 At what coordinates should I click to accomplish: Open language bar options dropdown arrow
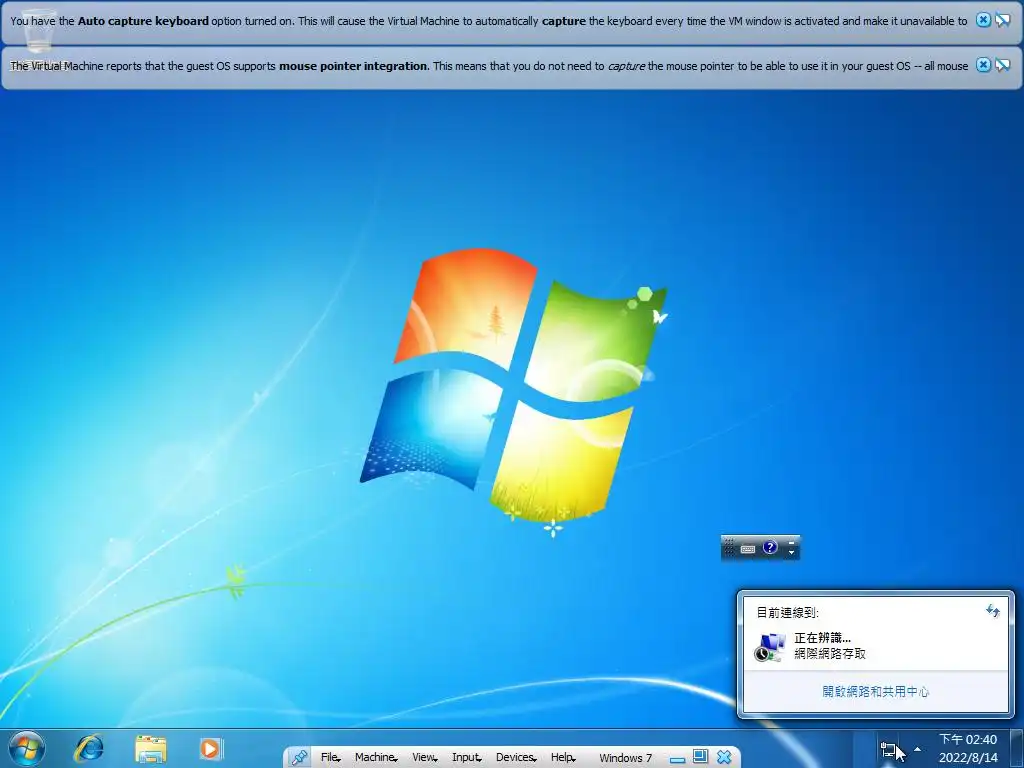pos(792,553)
